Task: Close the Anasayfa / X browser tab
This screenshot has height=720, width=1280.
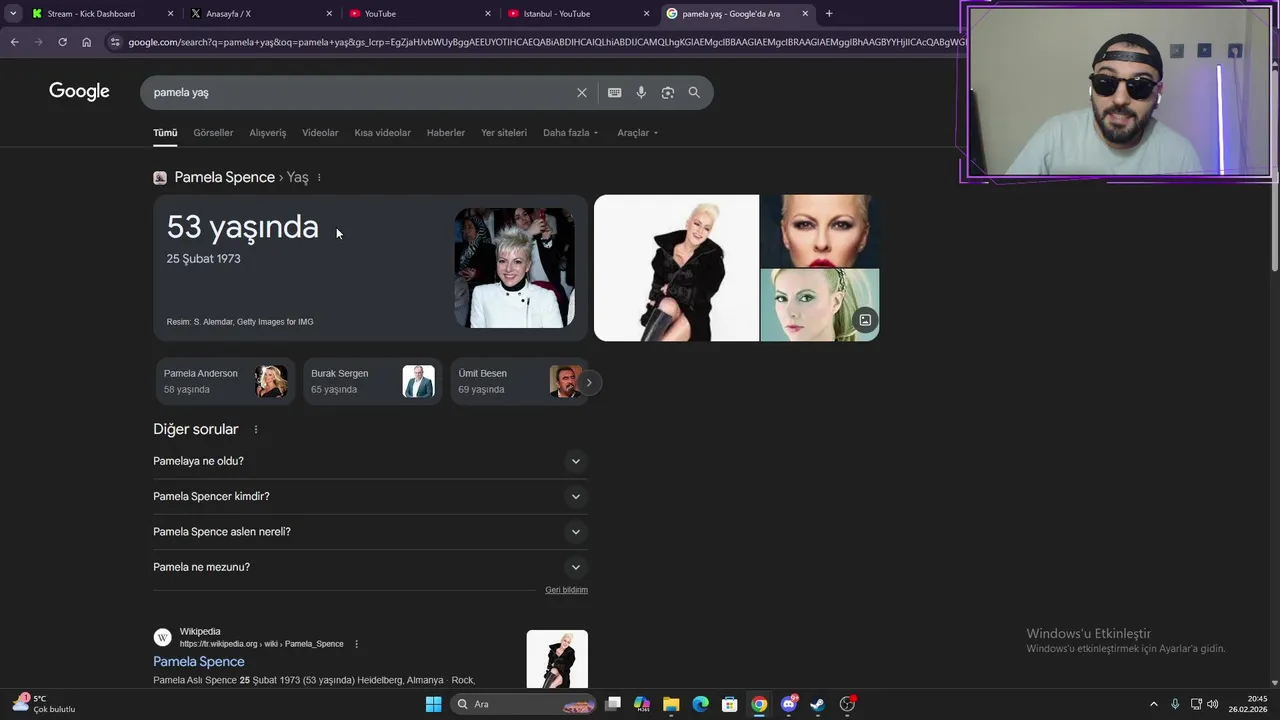Action: pos(328,13)
